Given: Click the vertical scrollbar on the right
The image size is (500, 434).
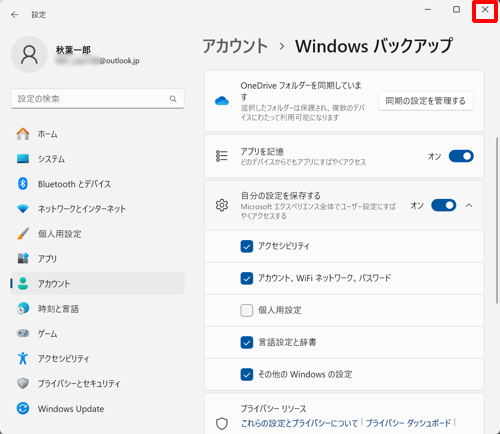Looking at the screenshot, I should click(x=497, y=220).
